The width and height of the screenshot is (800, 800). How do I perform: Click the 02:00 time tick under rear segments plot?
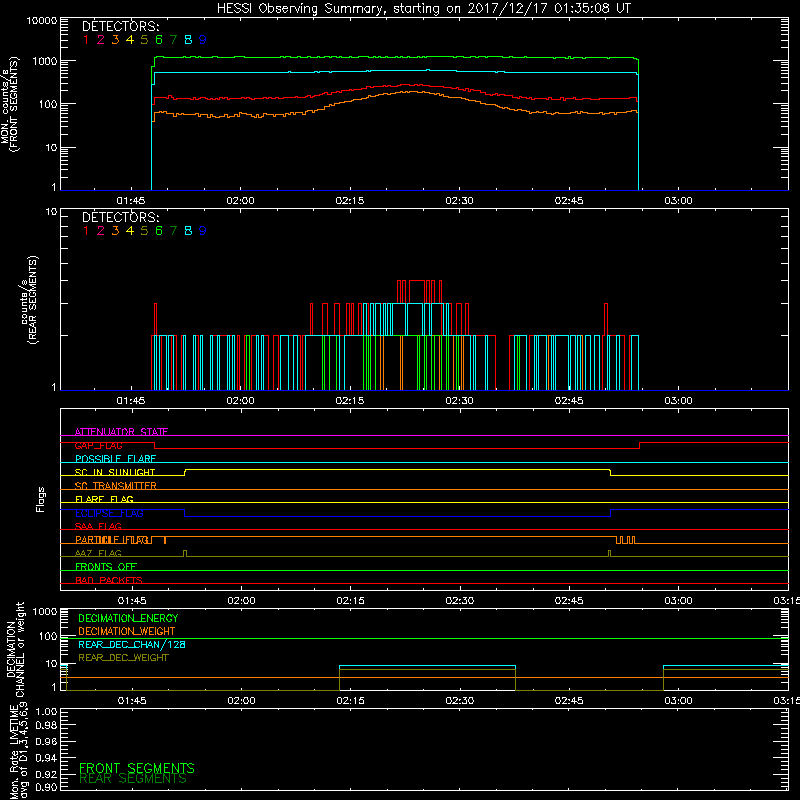[241, 401]
